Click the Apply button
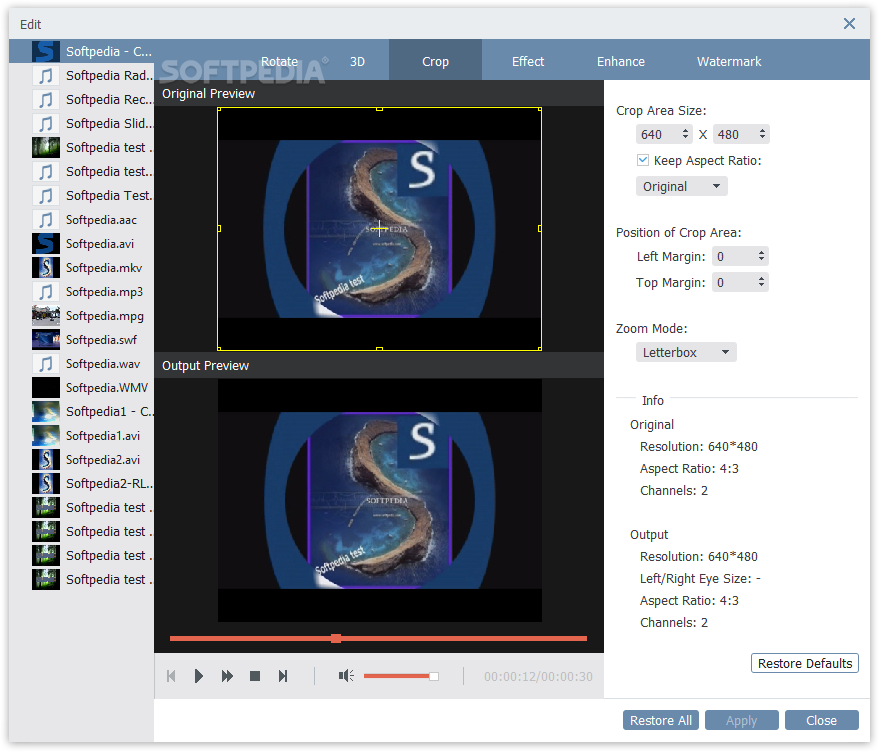Image resolution: width=879 pixels, height=752 pixels. click(742, 721)
